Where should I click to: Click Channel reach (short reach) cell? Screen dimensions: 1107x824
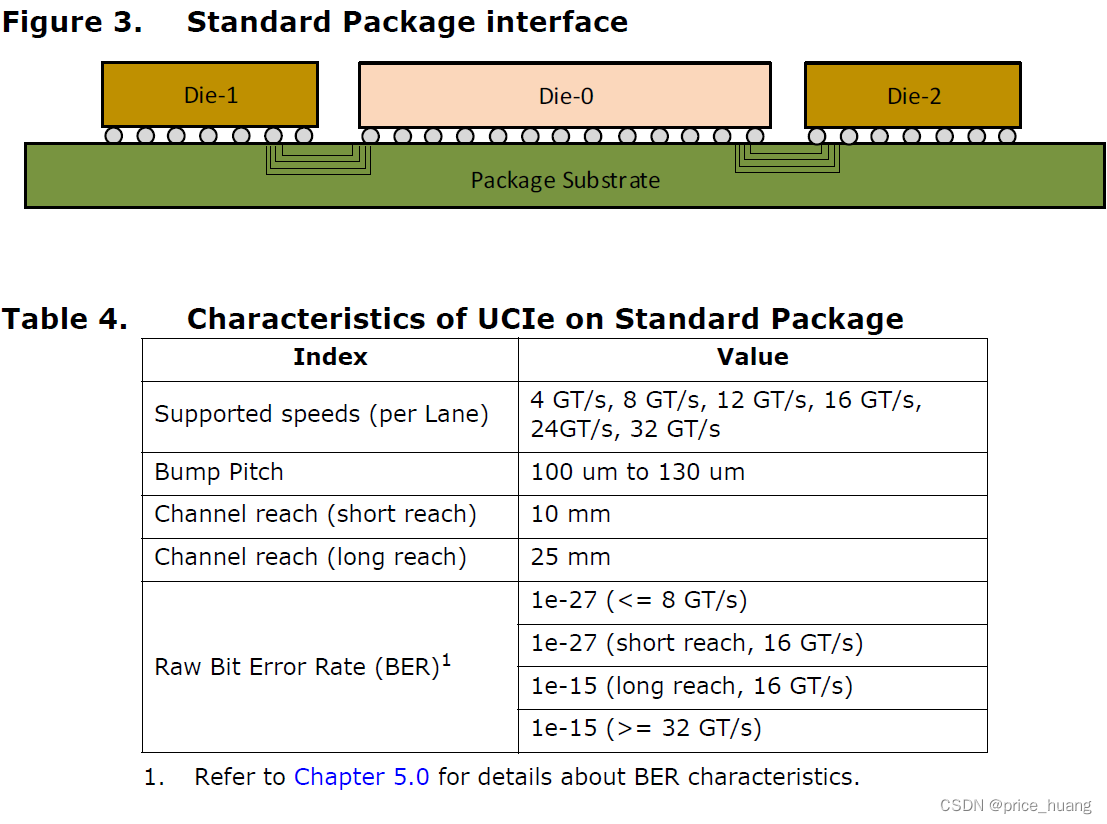tap(330, 515)
